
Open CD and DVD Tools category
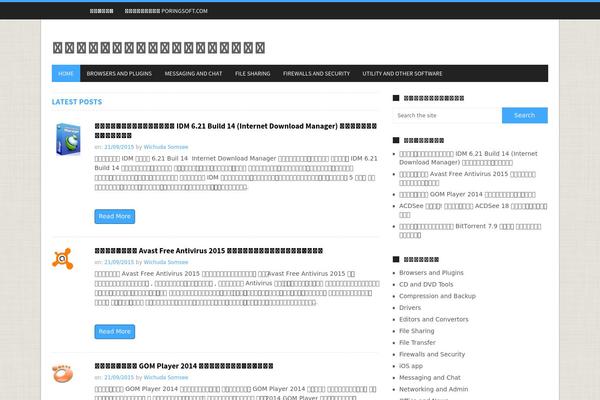[x=426, y=284]
